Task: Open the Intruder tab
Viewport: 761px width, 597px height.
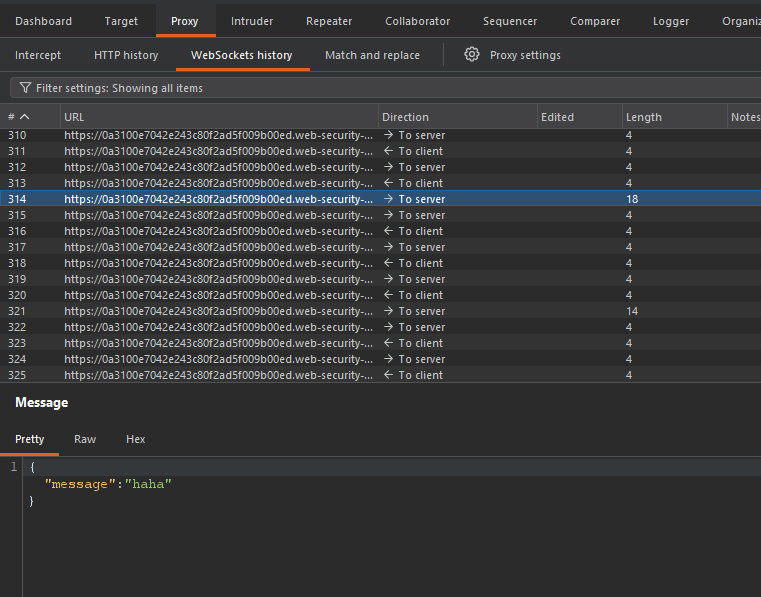Action: point(252,21)
